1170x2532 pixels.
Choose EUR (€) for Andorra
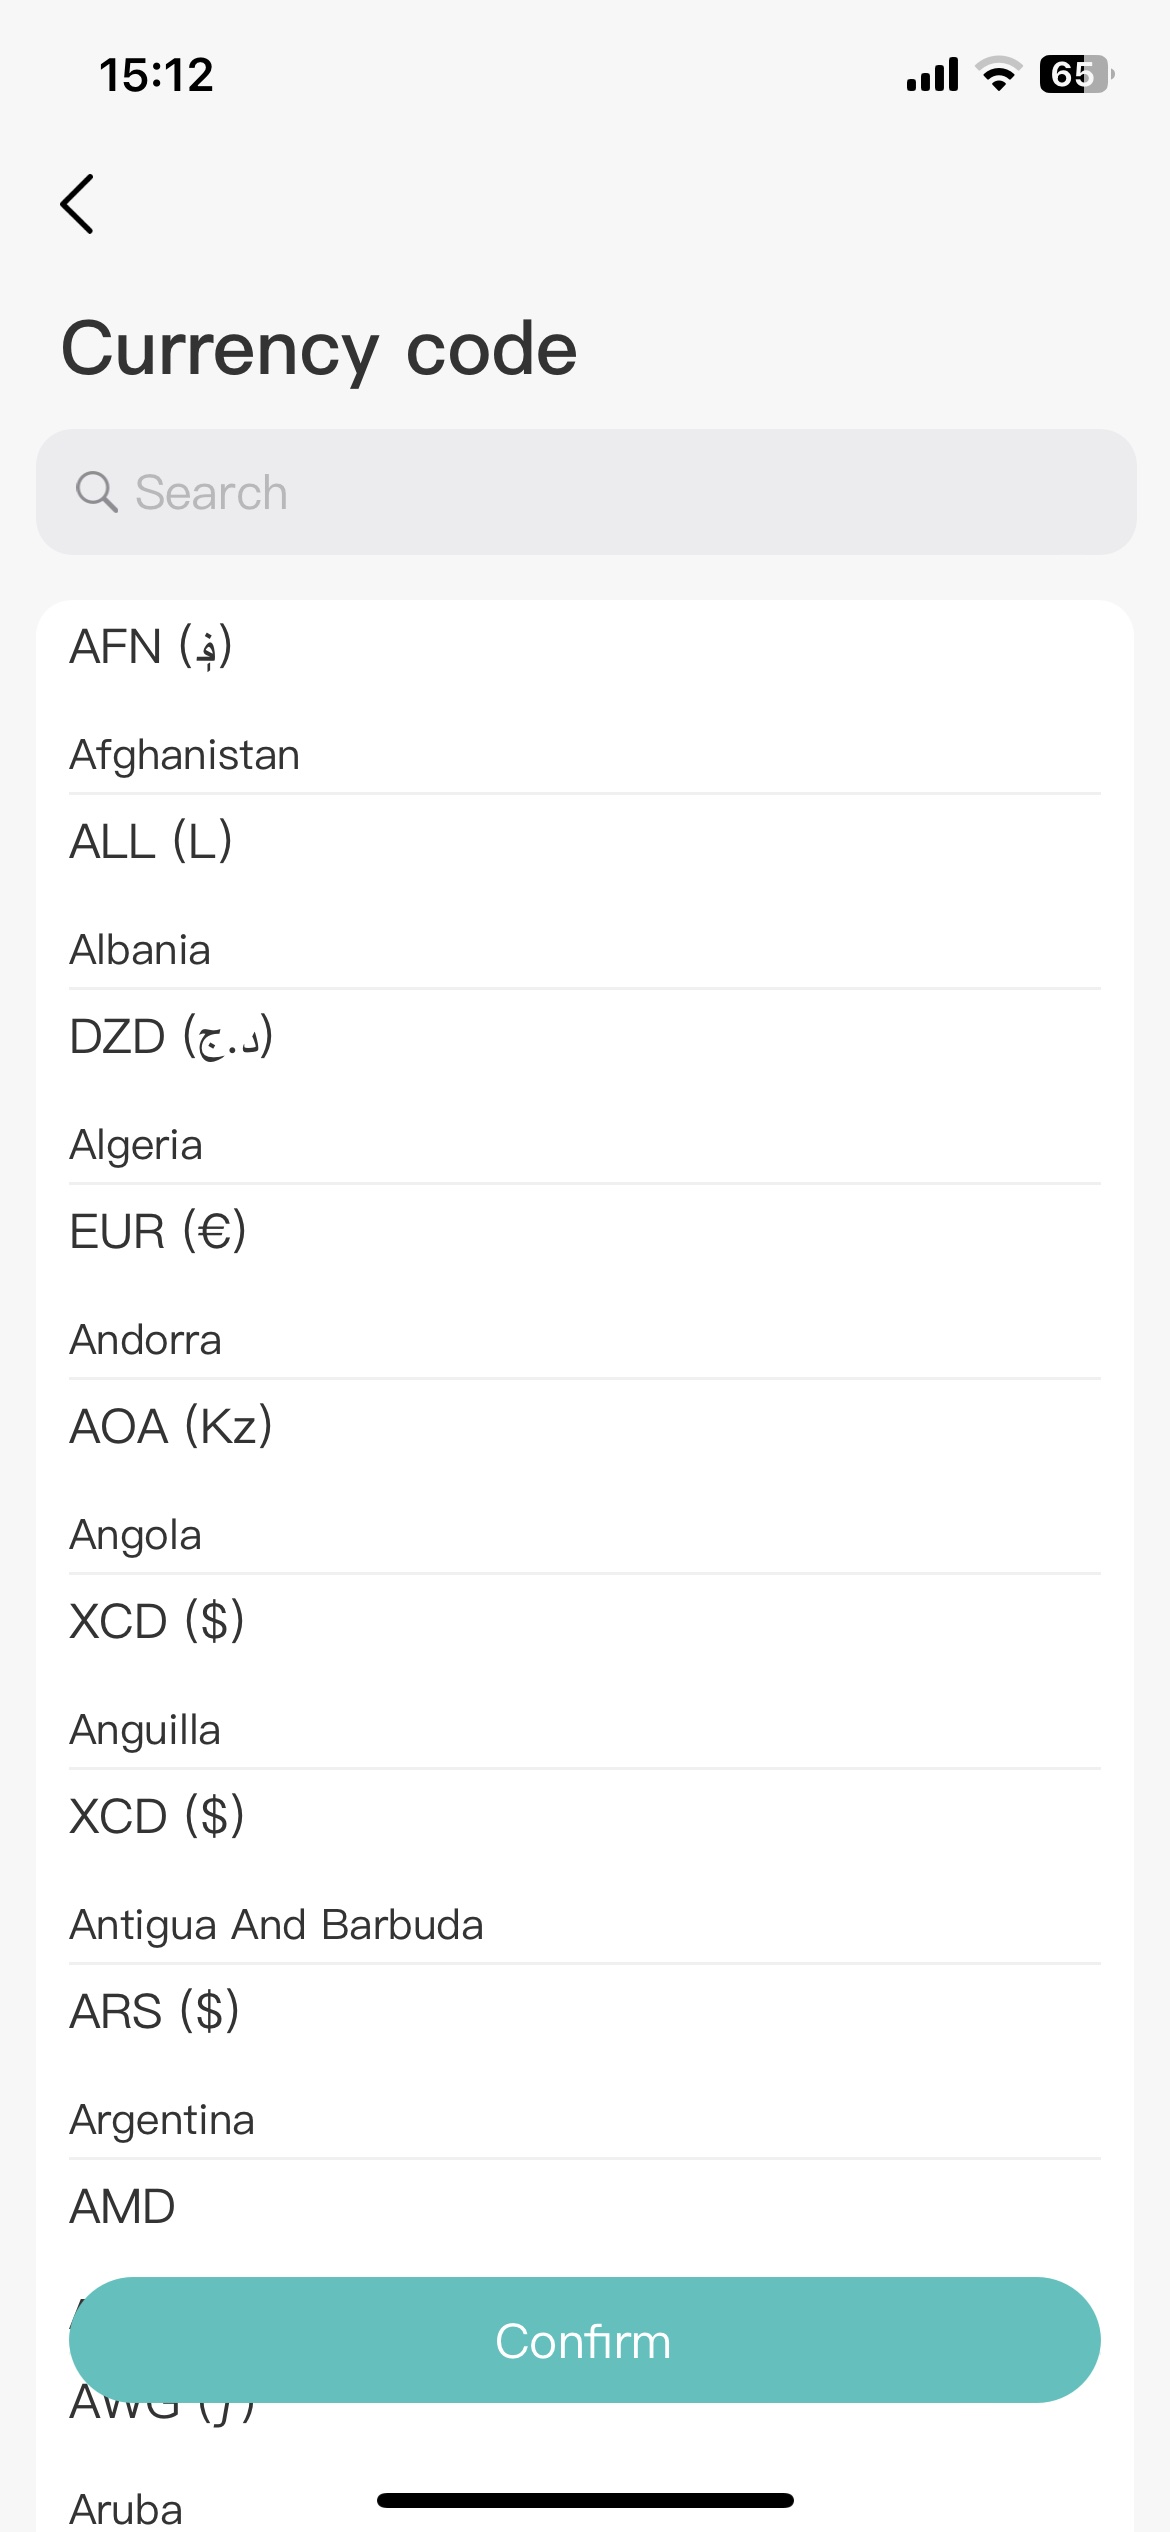[x=158, y=1231]
